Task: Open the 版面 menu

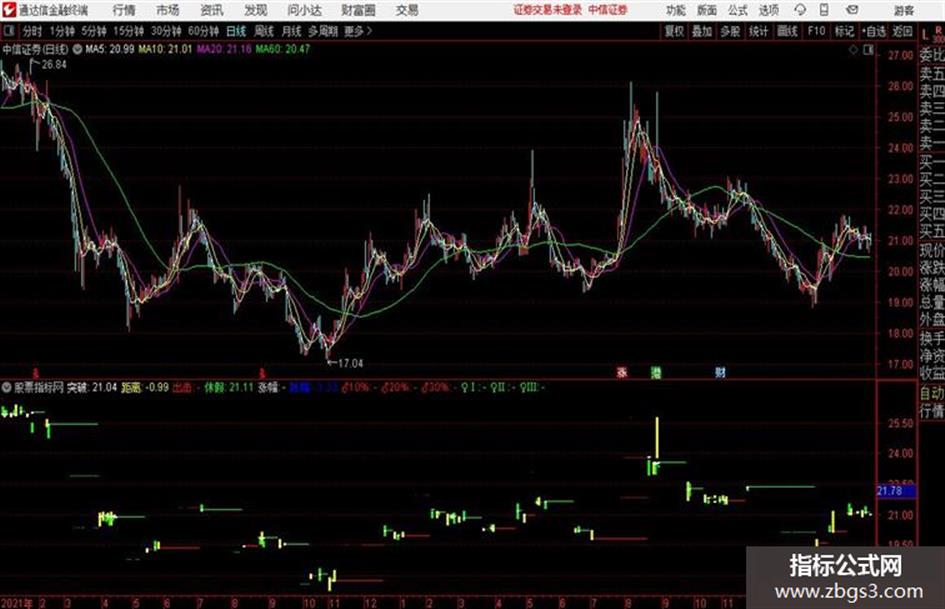Action: [x=706, y=10]
